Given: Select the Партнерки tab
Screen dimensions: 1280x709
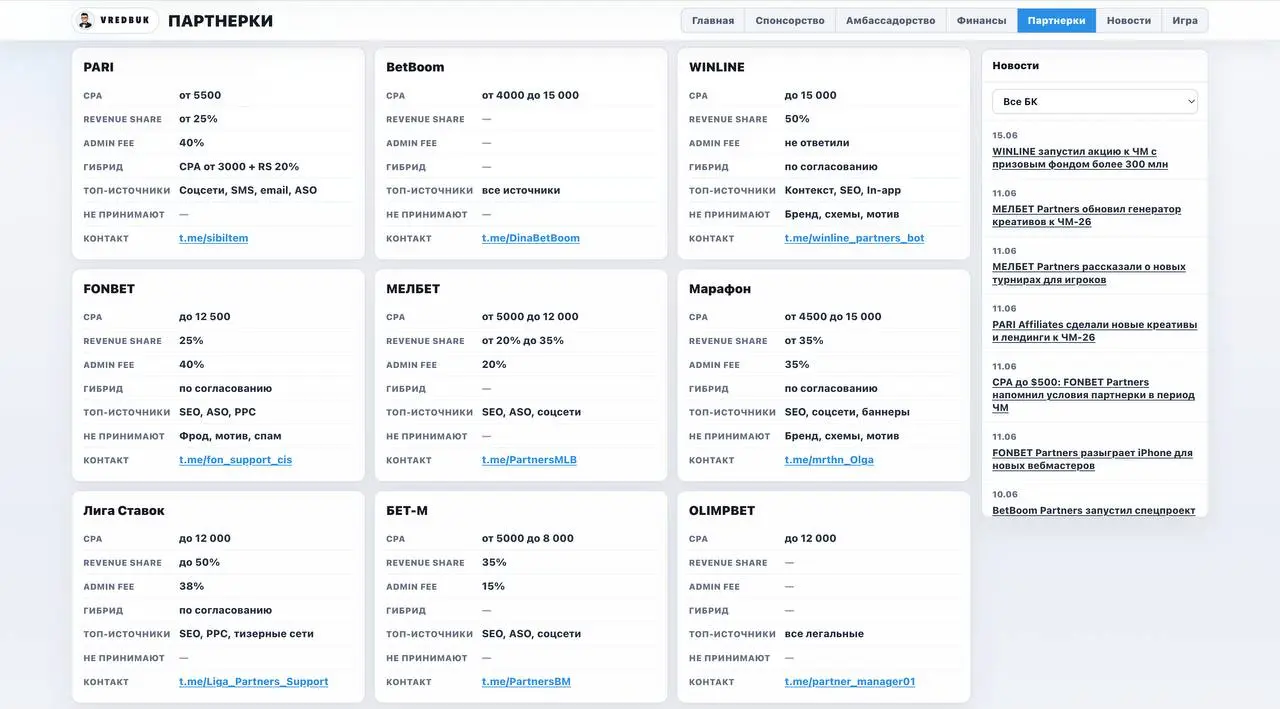Looking at the screenshot, I should pyautogui.click(x=1056, y=20).
